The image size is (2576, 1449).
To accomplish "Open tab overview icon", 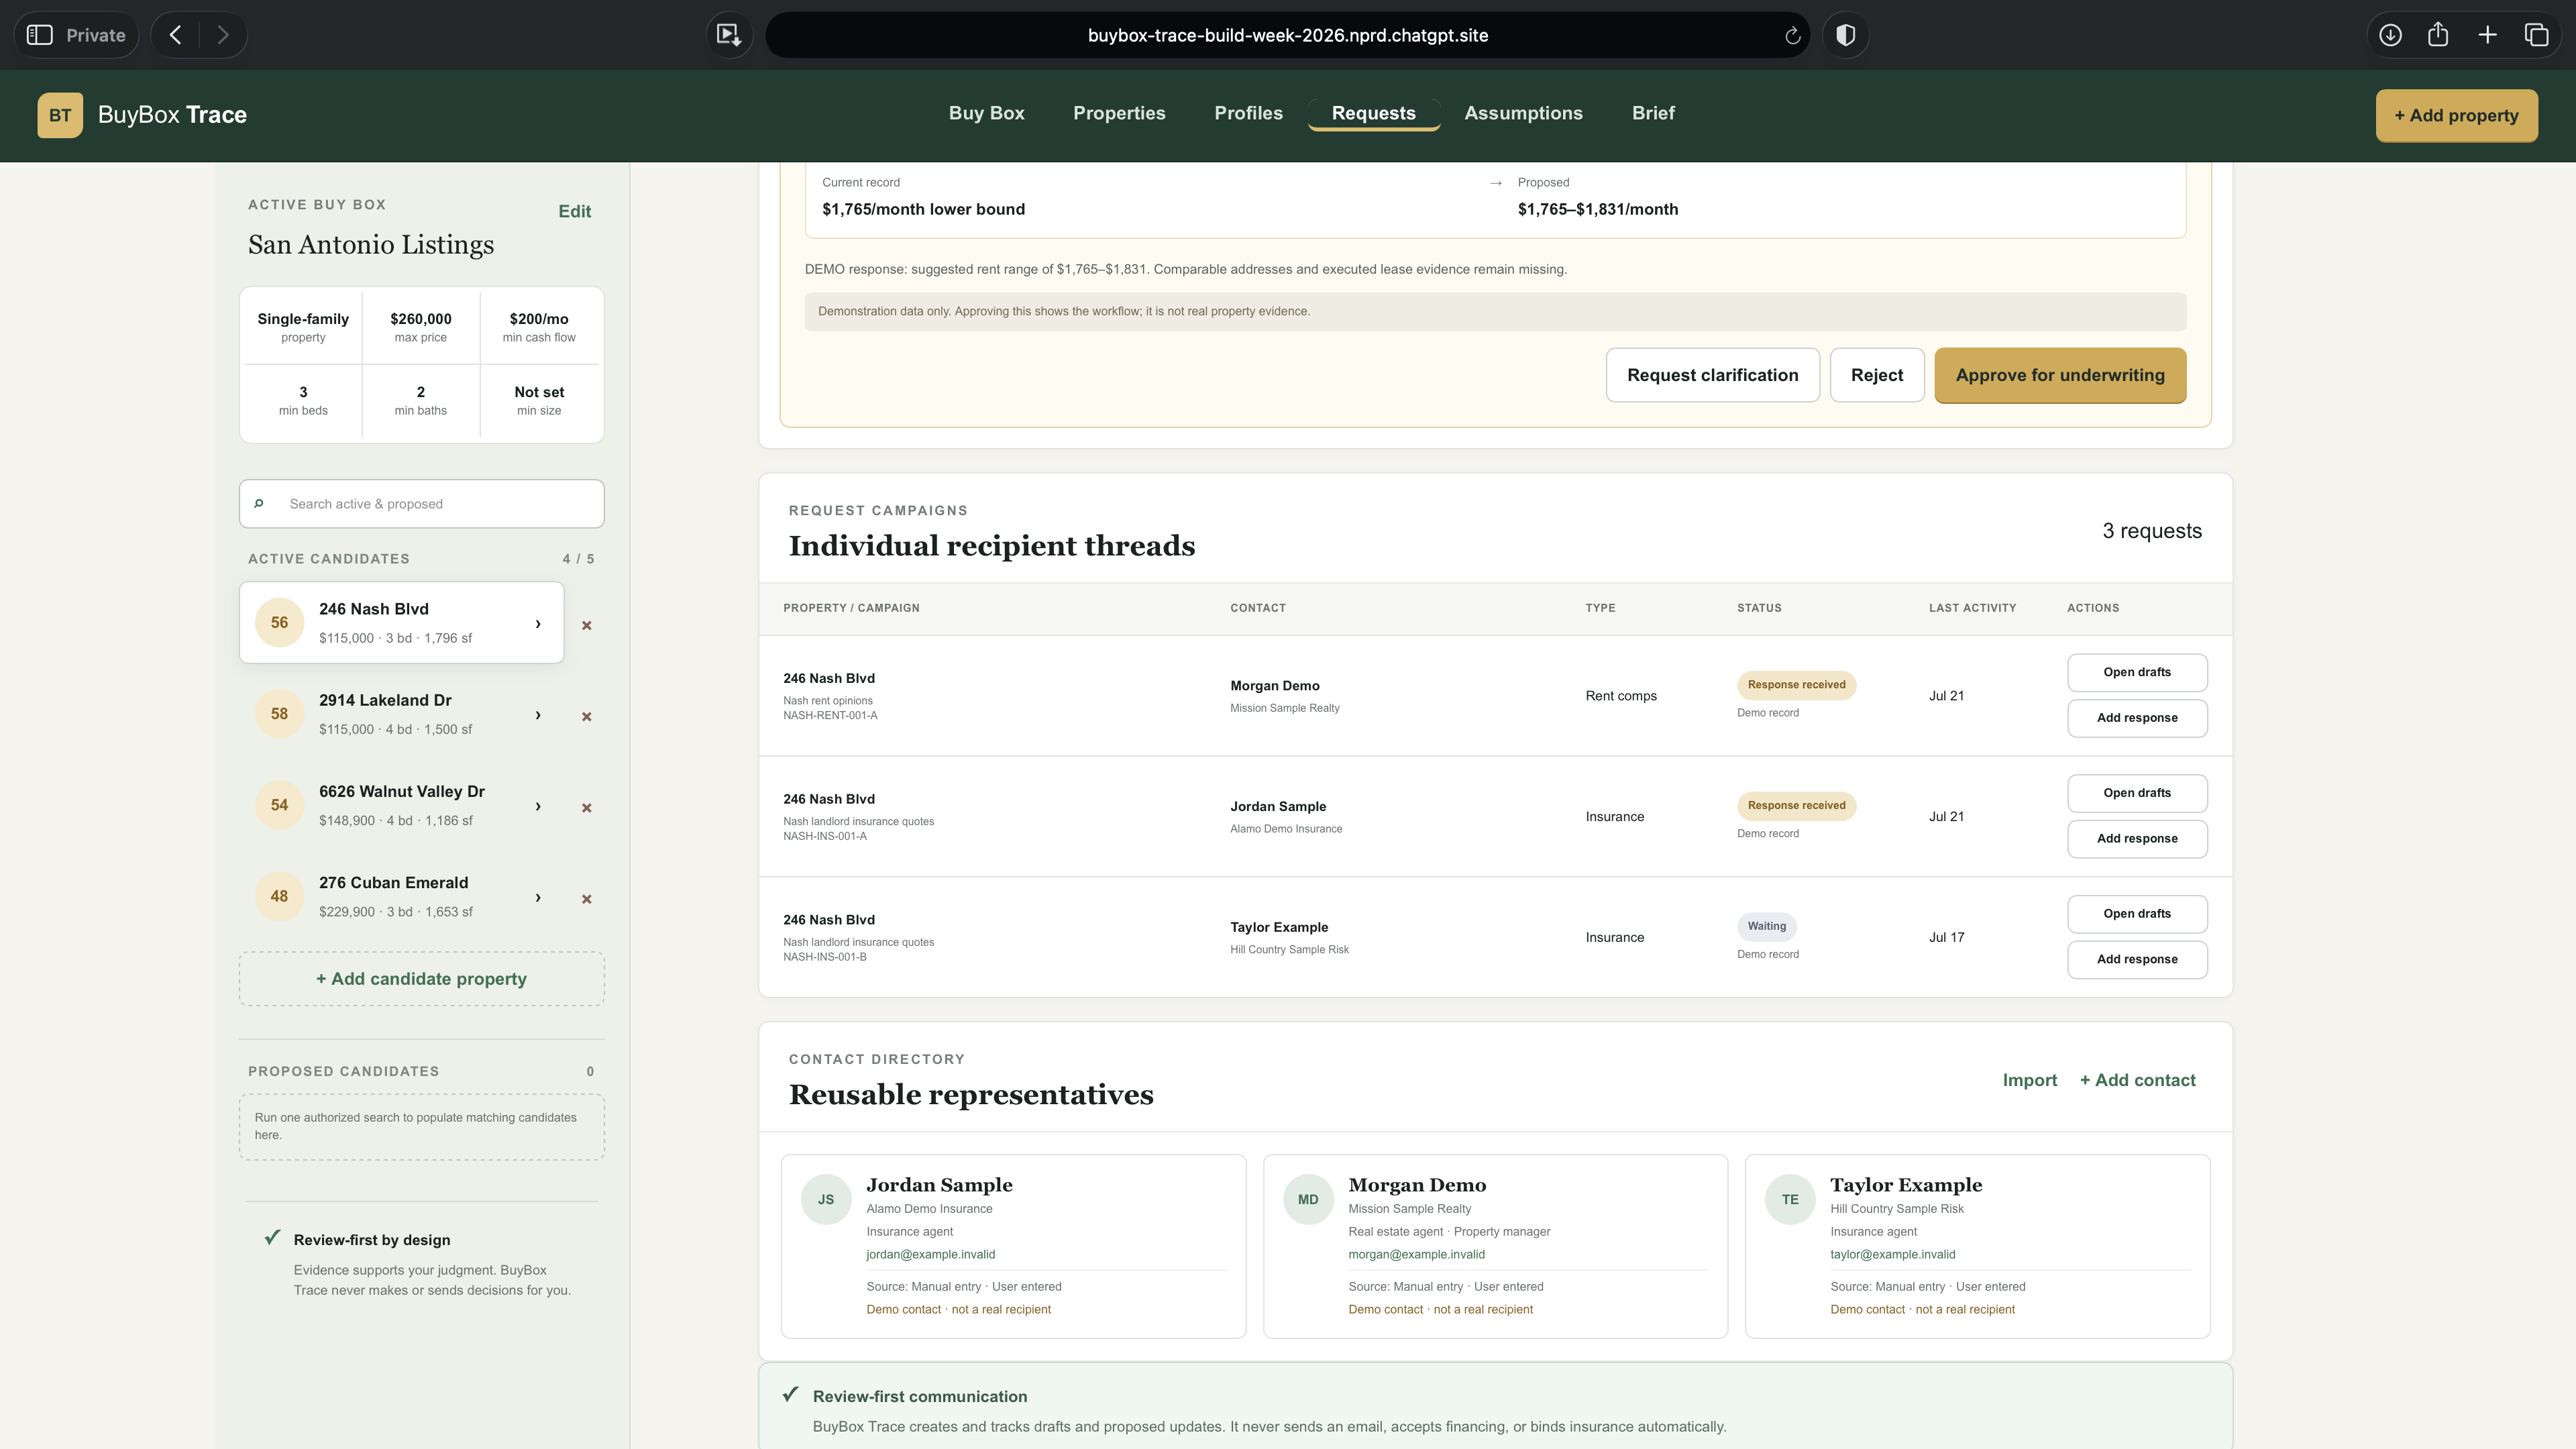I will tap(2536, 35).
